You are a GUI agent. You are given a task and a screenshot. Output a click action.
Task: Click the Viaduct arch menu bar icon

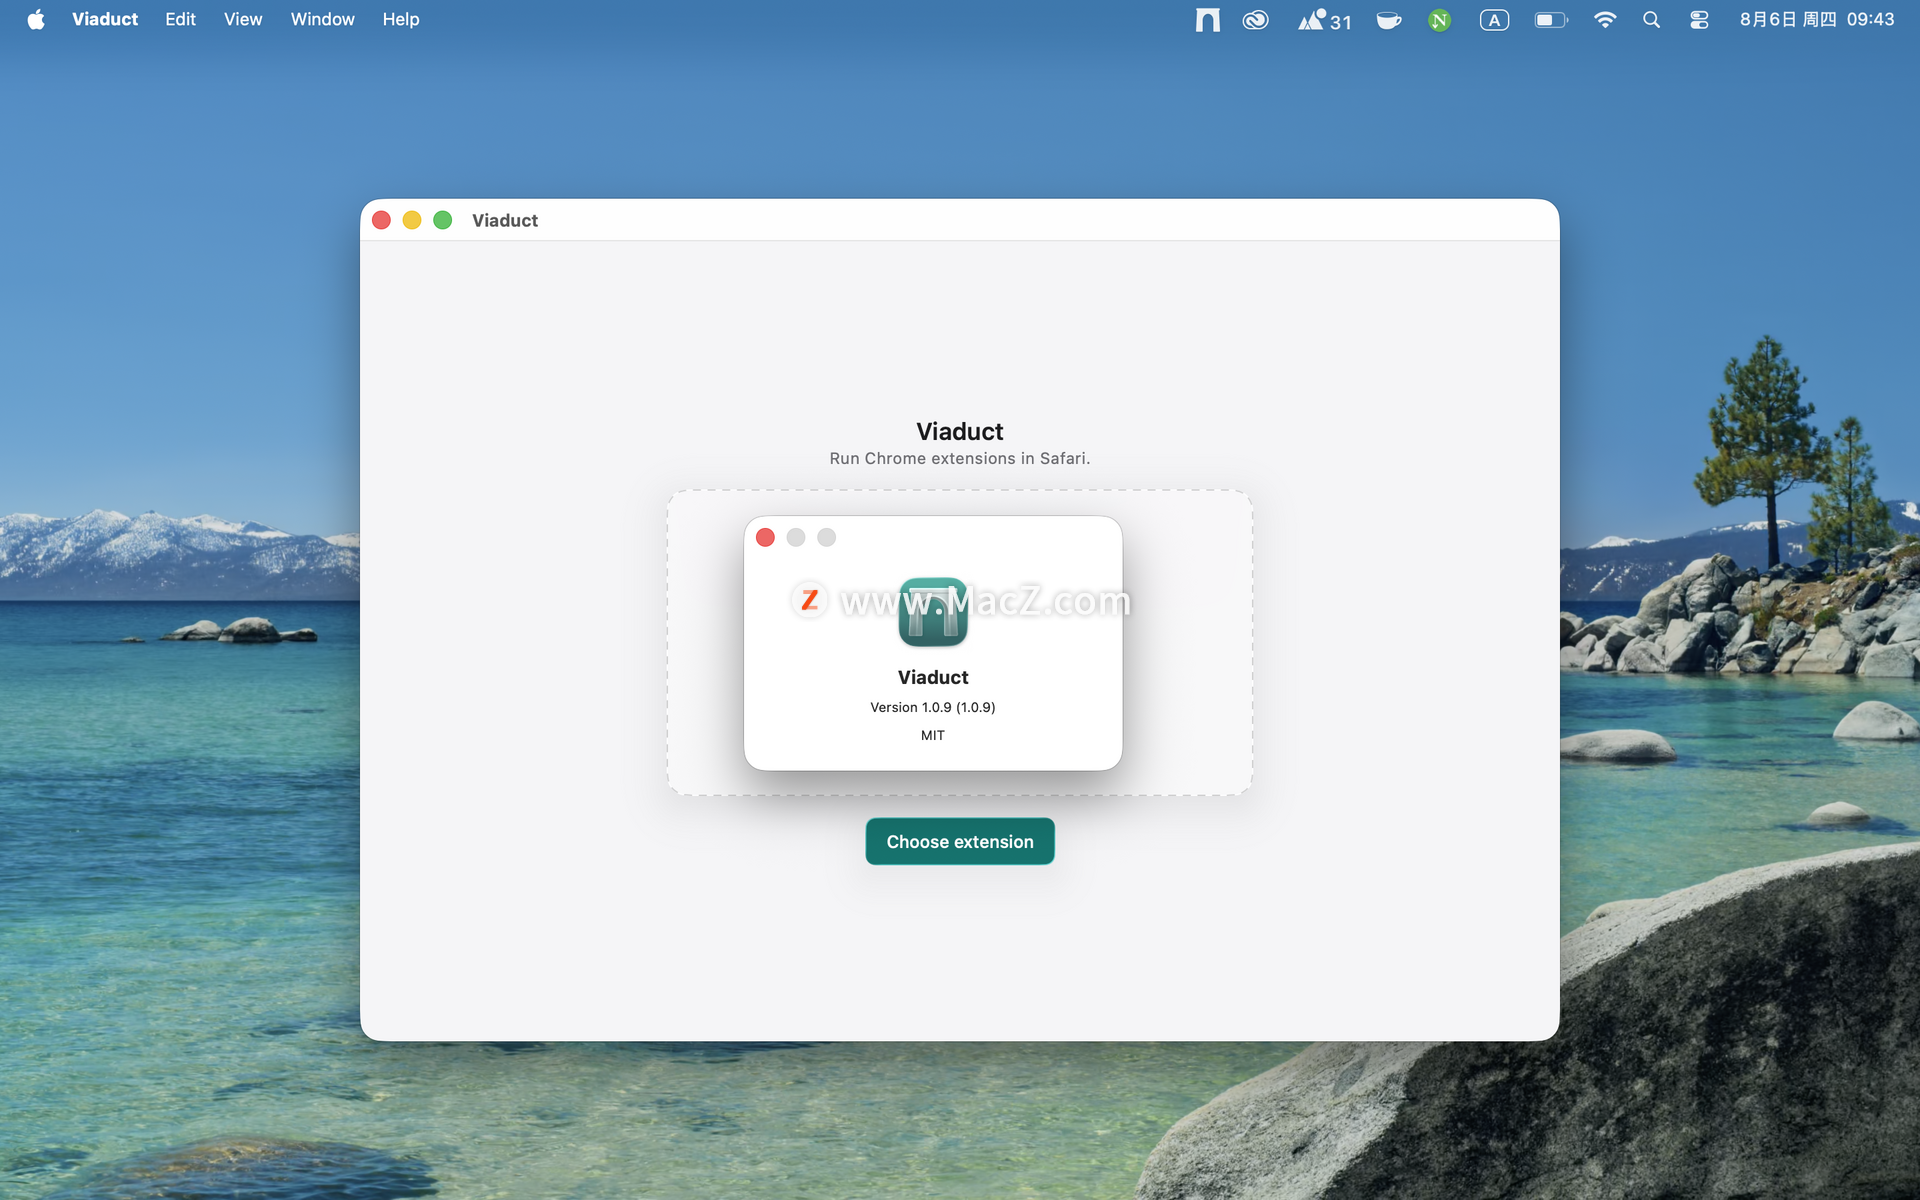(x=1207, y=20)
